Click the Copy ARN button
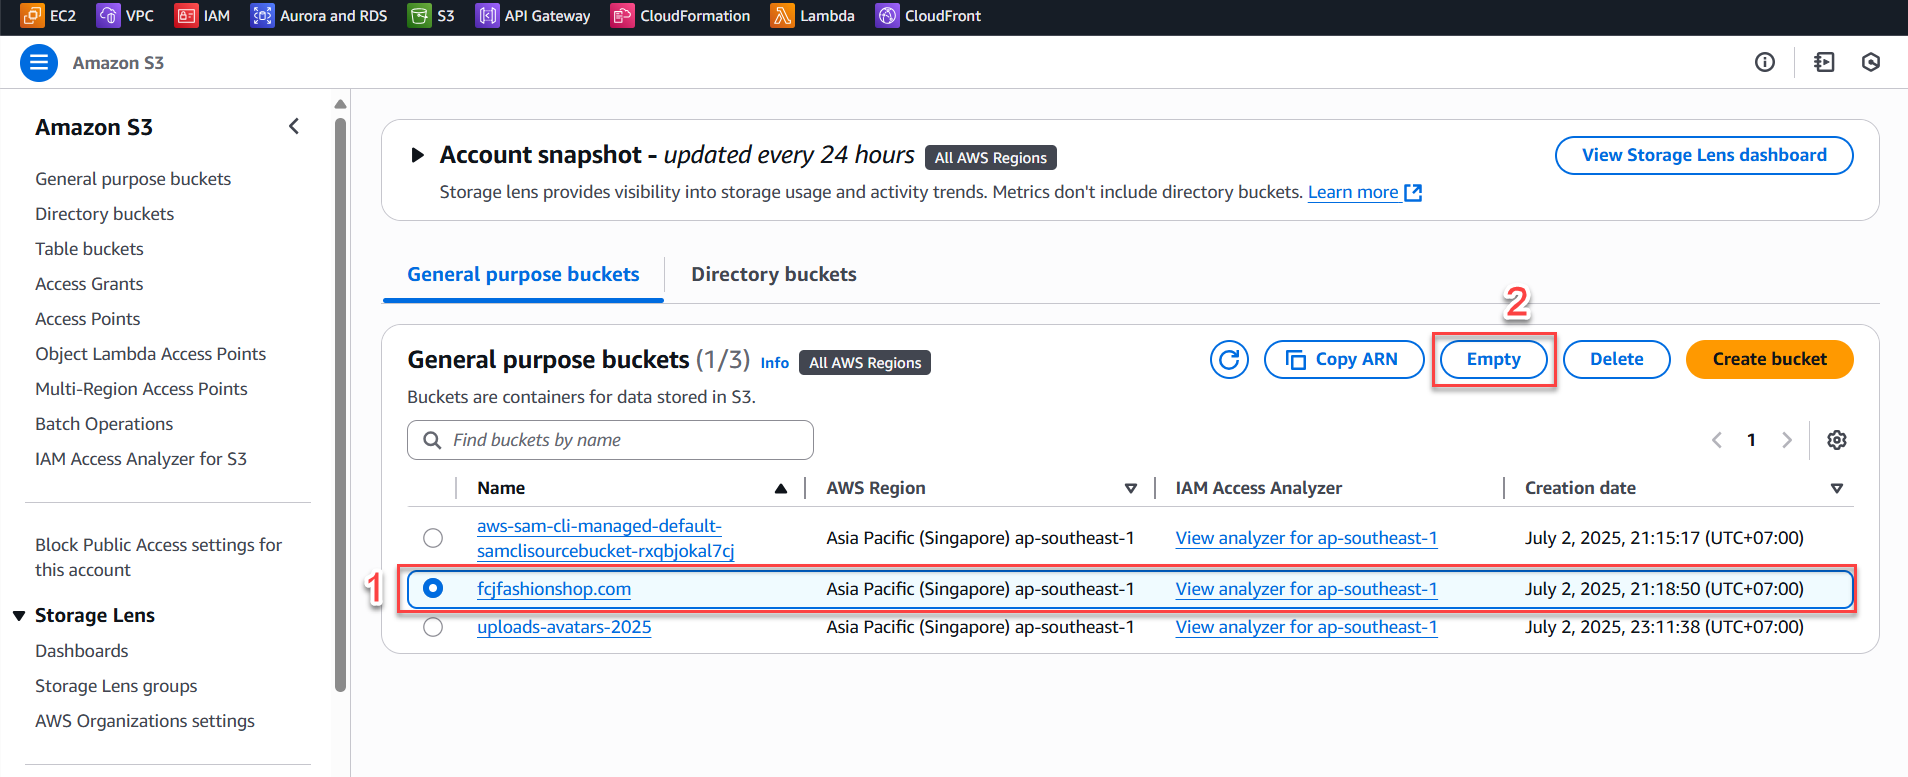Viewport: 1908px width, 777px height. point(1344,359)
